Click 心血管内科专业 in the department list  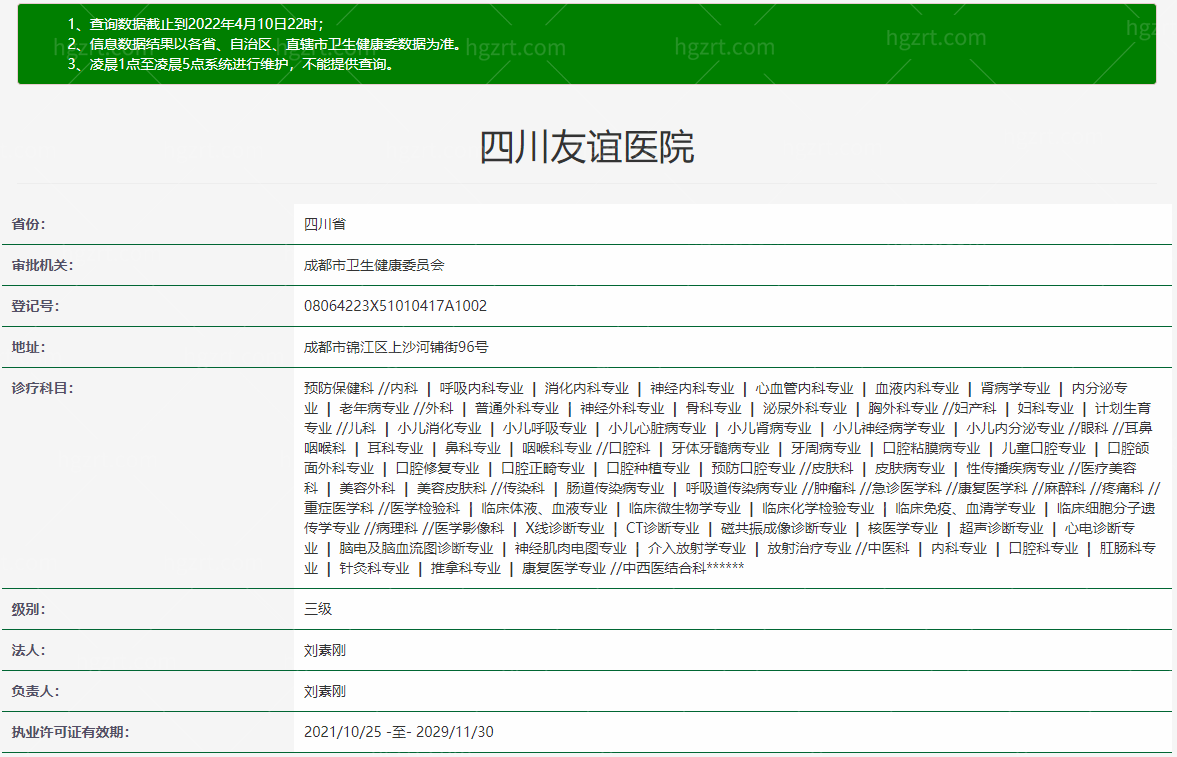click(x=804, y=388)
